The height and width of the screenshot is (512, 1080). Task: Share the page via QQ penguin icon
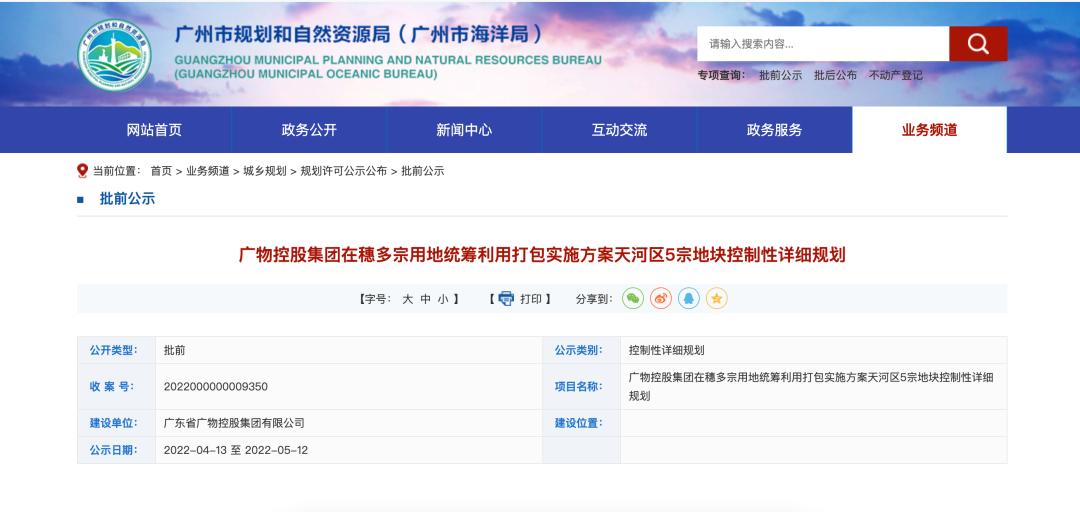tap(689, 298)
